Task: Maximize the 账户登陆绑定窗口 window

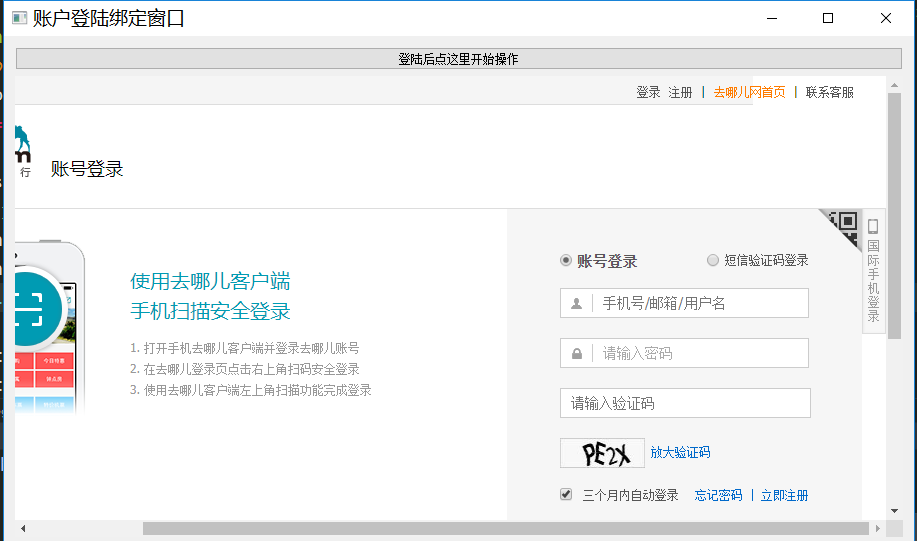Action: coord(828,18)
